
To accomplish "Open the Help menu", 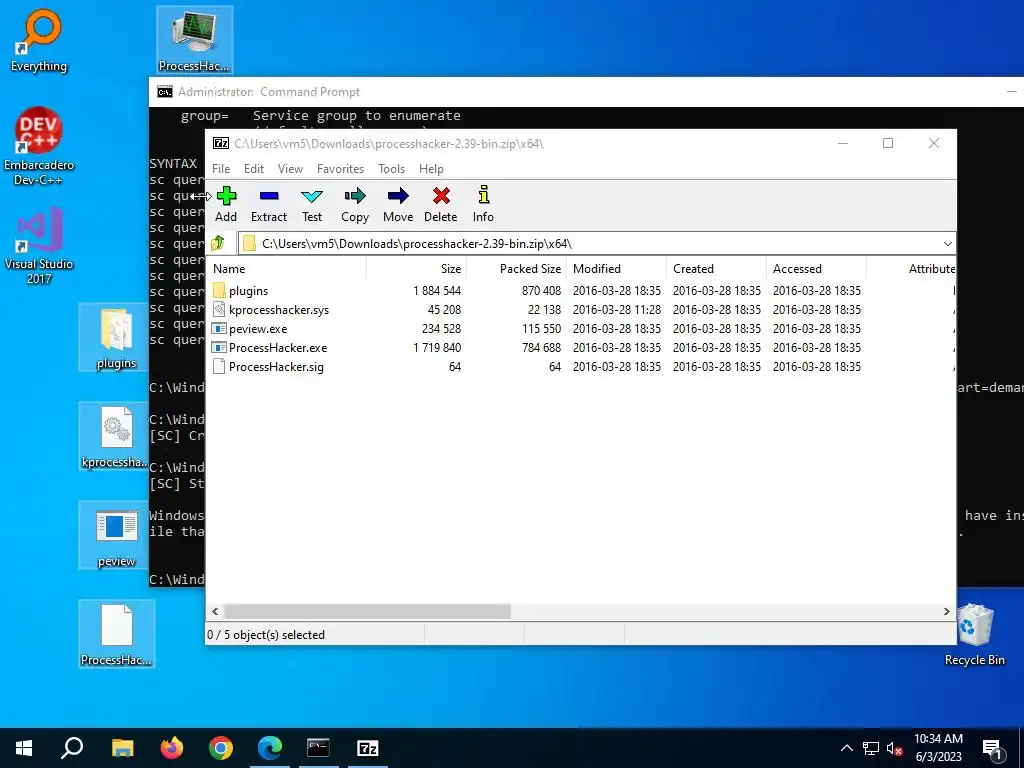I will coord(431,168).
